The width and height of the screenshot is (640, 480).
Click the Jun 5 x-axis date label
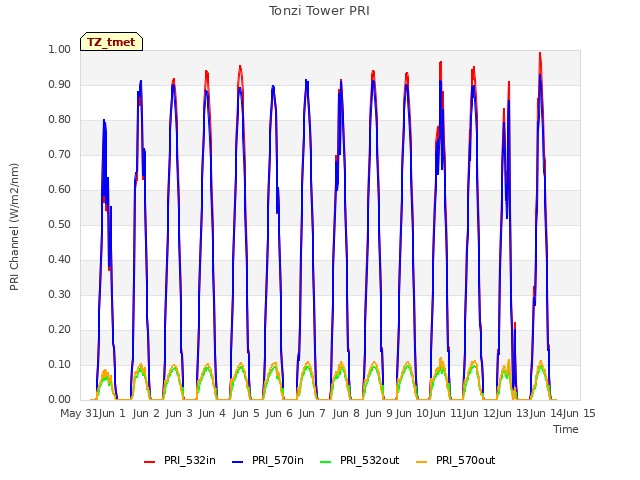click(246, 413)
